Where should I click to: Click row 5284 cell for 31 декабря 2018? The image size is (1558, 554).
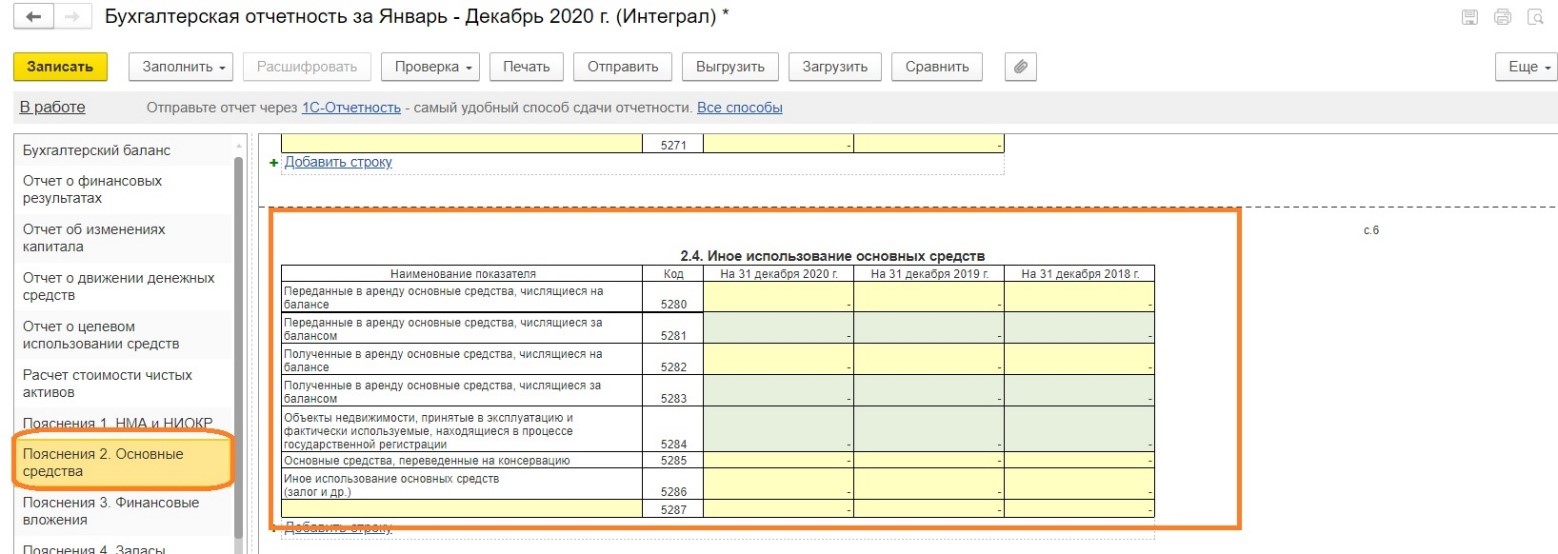tap(1079, 429)
